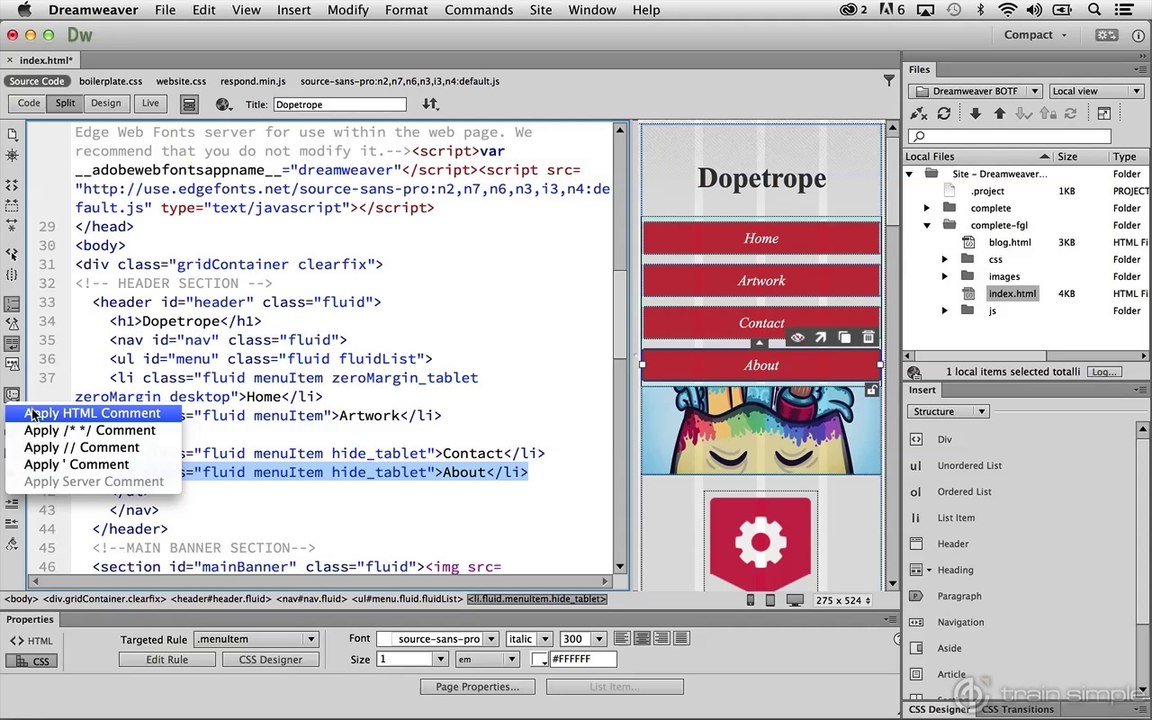This screenshot has width=1152, height=720.
Task: Select desktop size icon in the status bar
Action: click(794, 600)
